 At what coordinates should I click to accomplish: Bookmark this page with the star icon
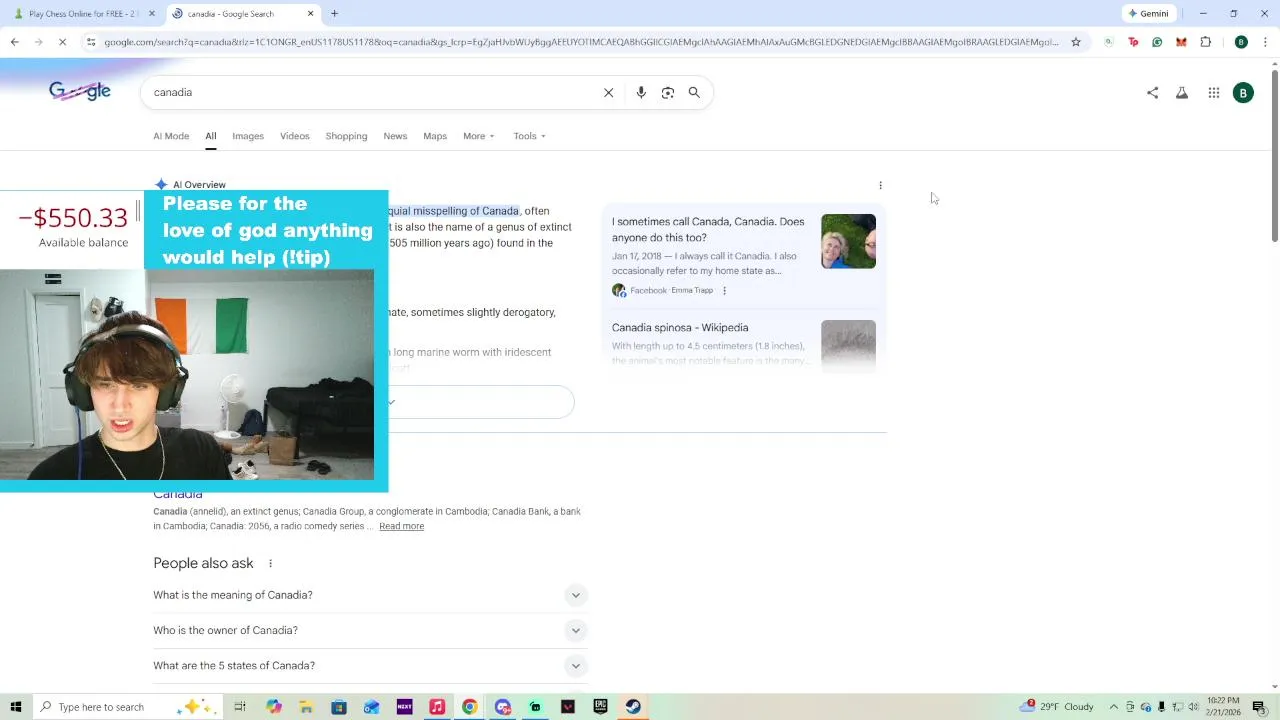1076,42
